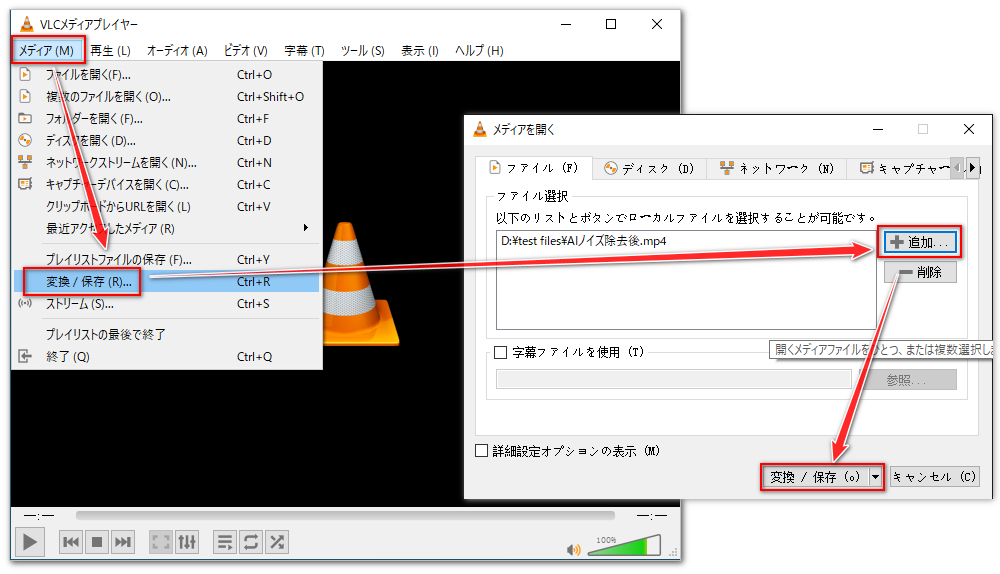Click VLC cone icon in main title bar

27,24
